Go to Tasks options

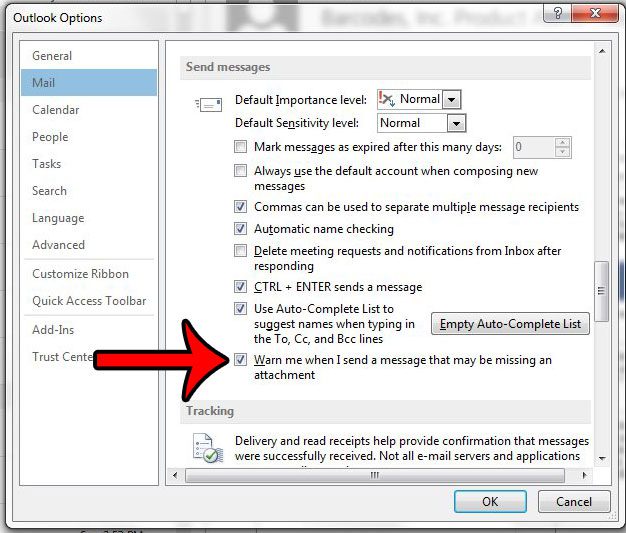click(x=89, y=164)
